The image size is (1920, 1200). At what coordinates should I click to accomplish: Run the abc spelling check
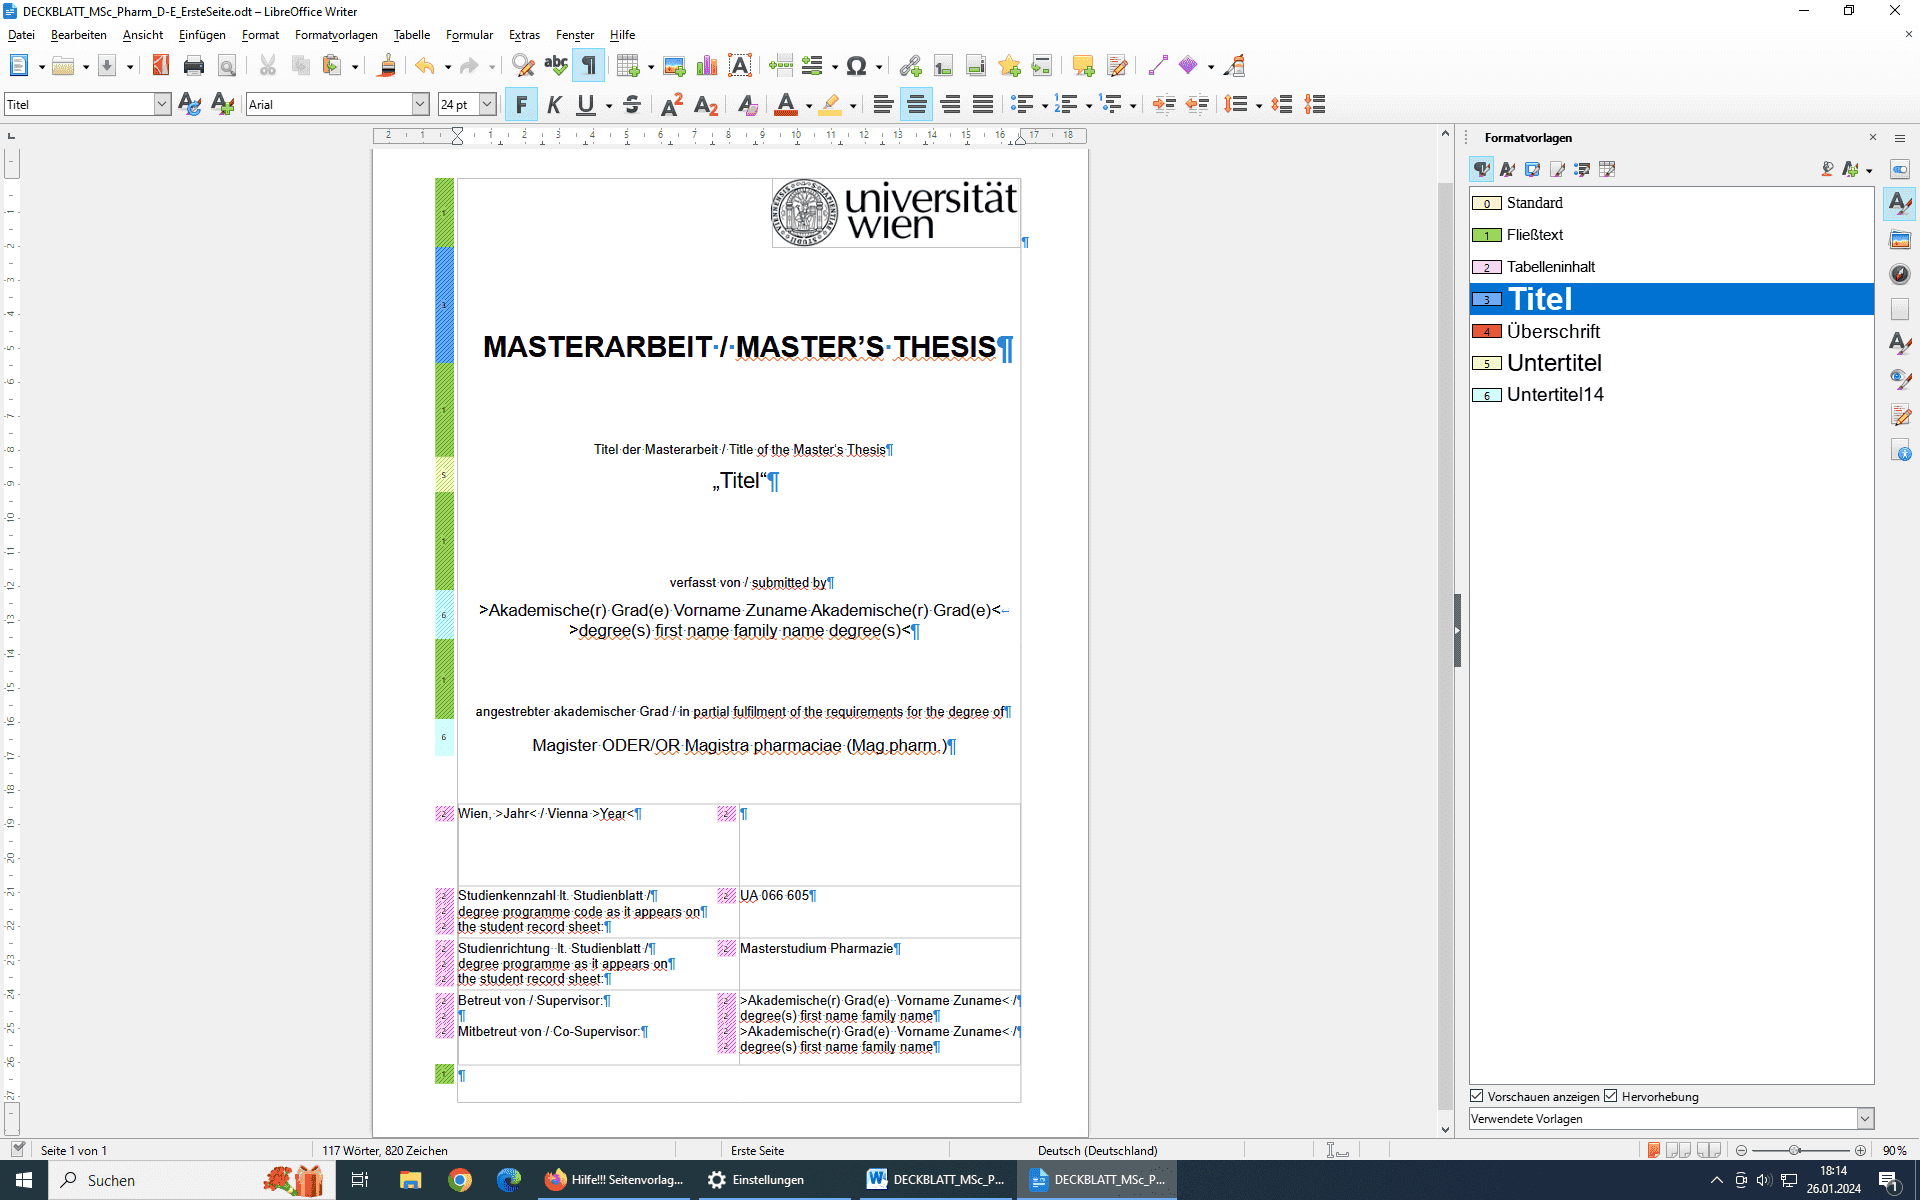click(556, 66)
